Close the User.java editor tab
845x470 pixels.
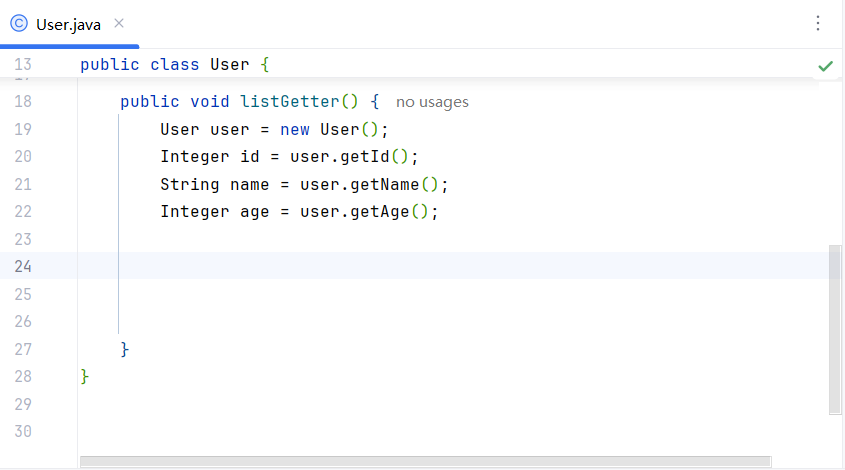(x=119, y=24)
